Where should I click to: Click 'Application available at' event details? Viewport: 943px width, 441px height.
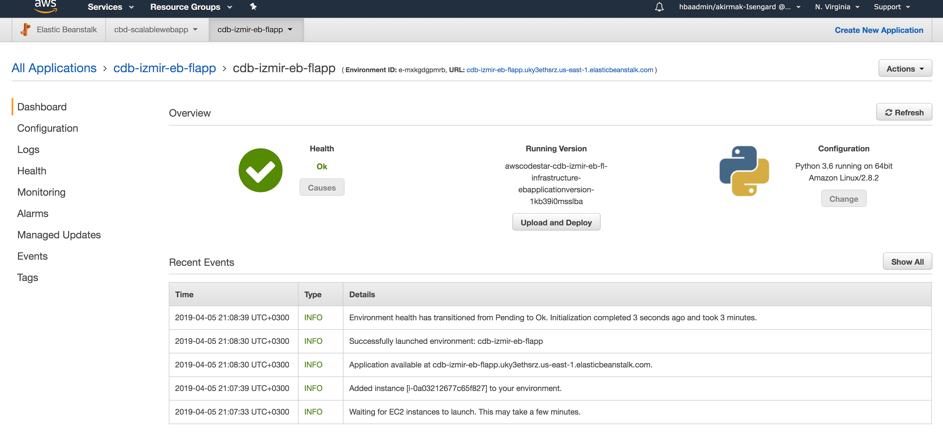tap(501, 365)
